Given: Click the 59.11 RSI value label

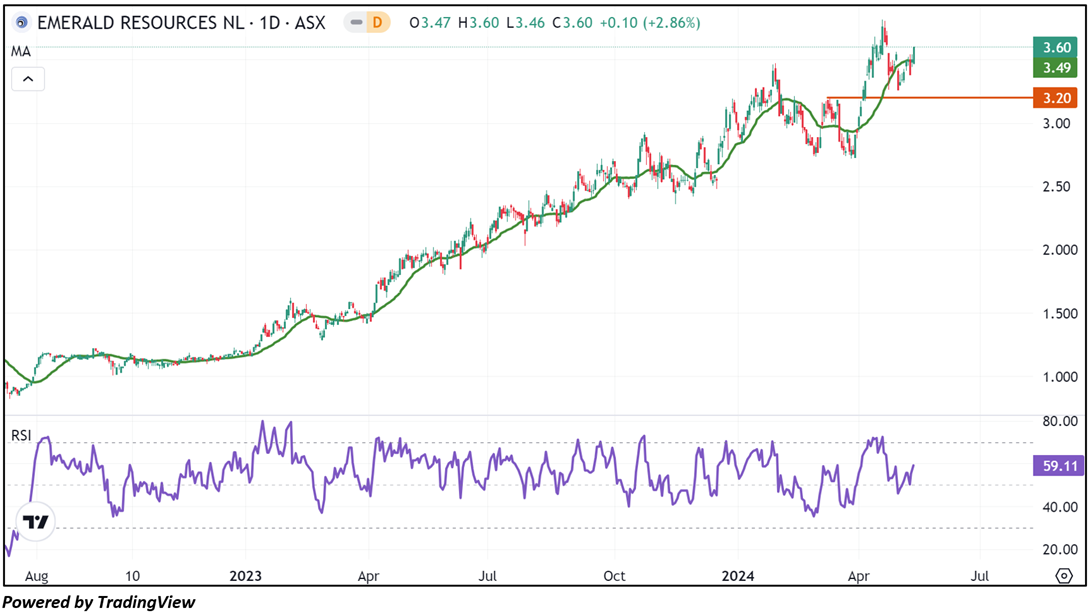Looking at the screenshot, I should click(1059, 466).
